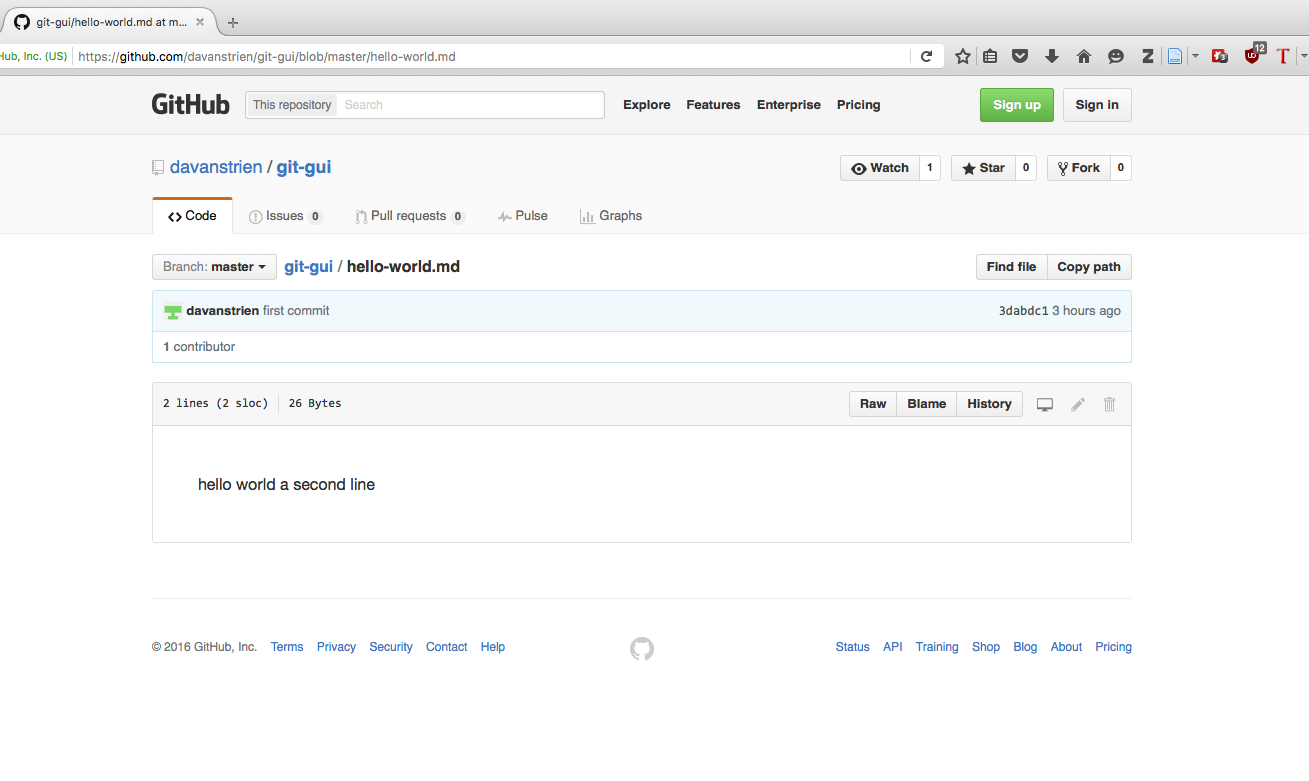This screenshot has height=781, width=1309.
Task: Click the pencil edit file icon
Action: (1078, 404)
